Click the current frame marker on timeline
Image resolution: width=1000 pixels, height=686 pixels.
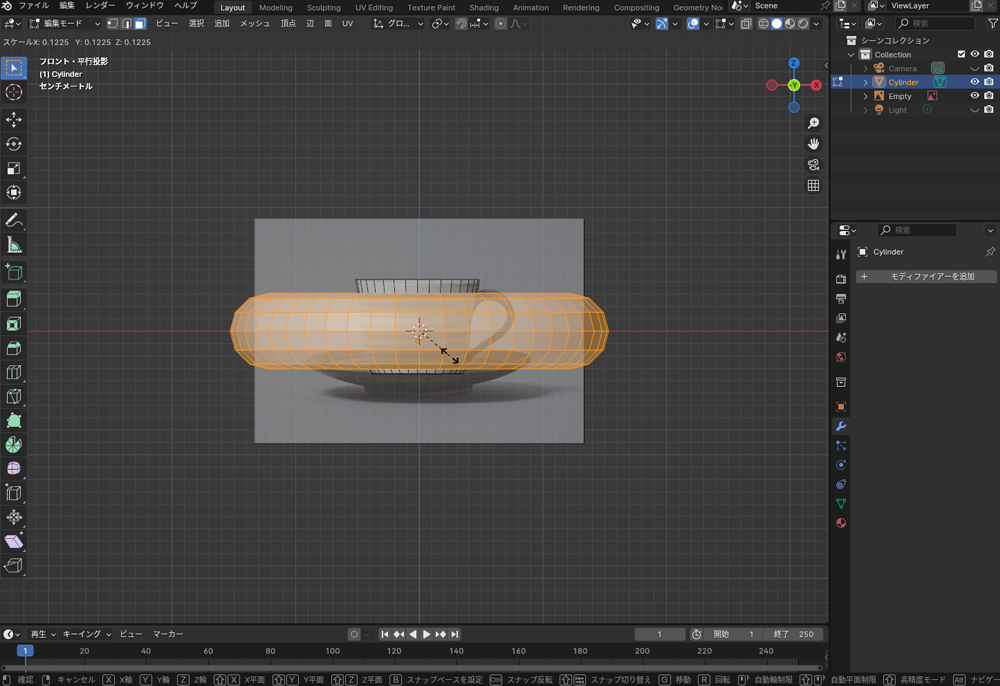click(x=25, y=651)
